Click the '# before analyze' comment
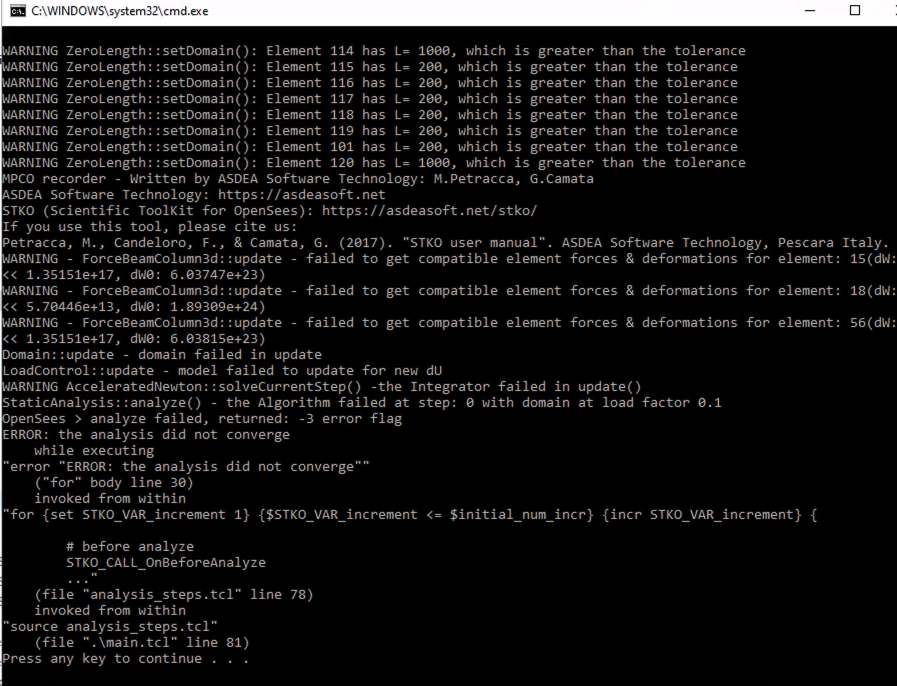Screen dimensions: 897x686 pos(130,548)
